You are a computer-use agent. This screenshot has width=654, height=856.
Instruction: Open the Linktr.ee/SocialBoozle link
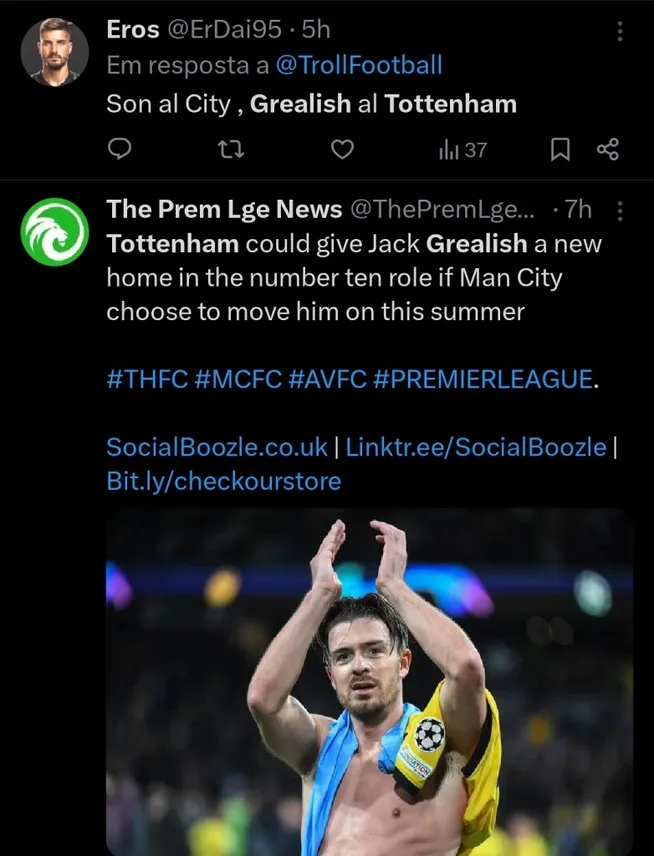[475, 447]
